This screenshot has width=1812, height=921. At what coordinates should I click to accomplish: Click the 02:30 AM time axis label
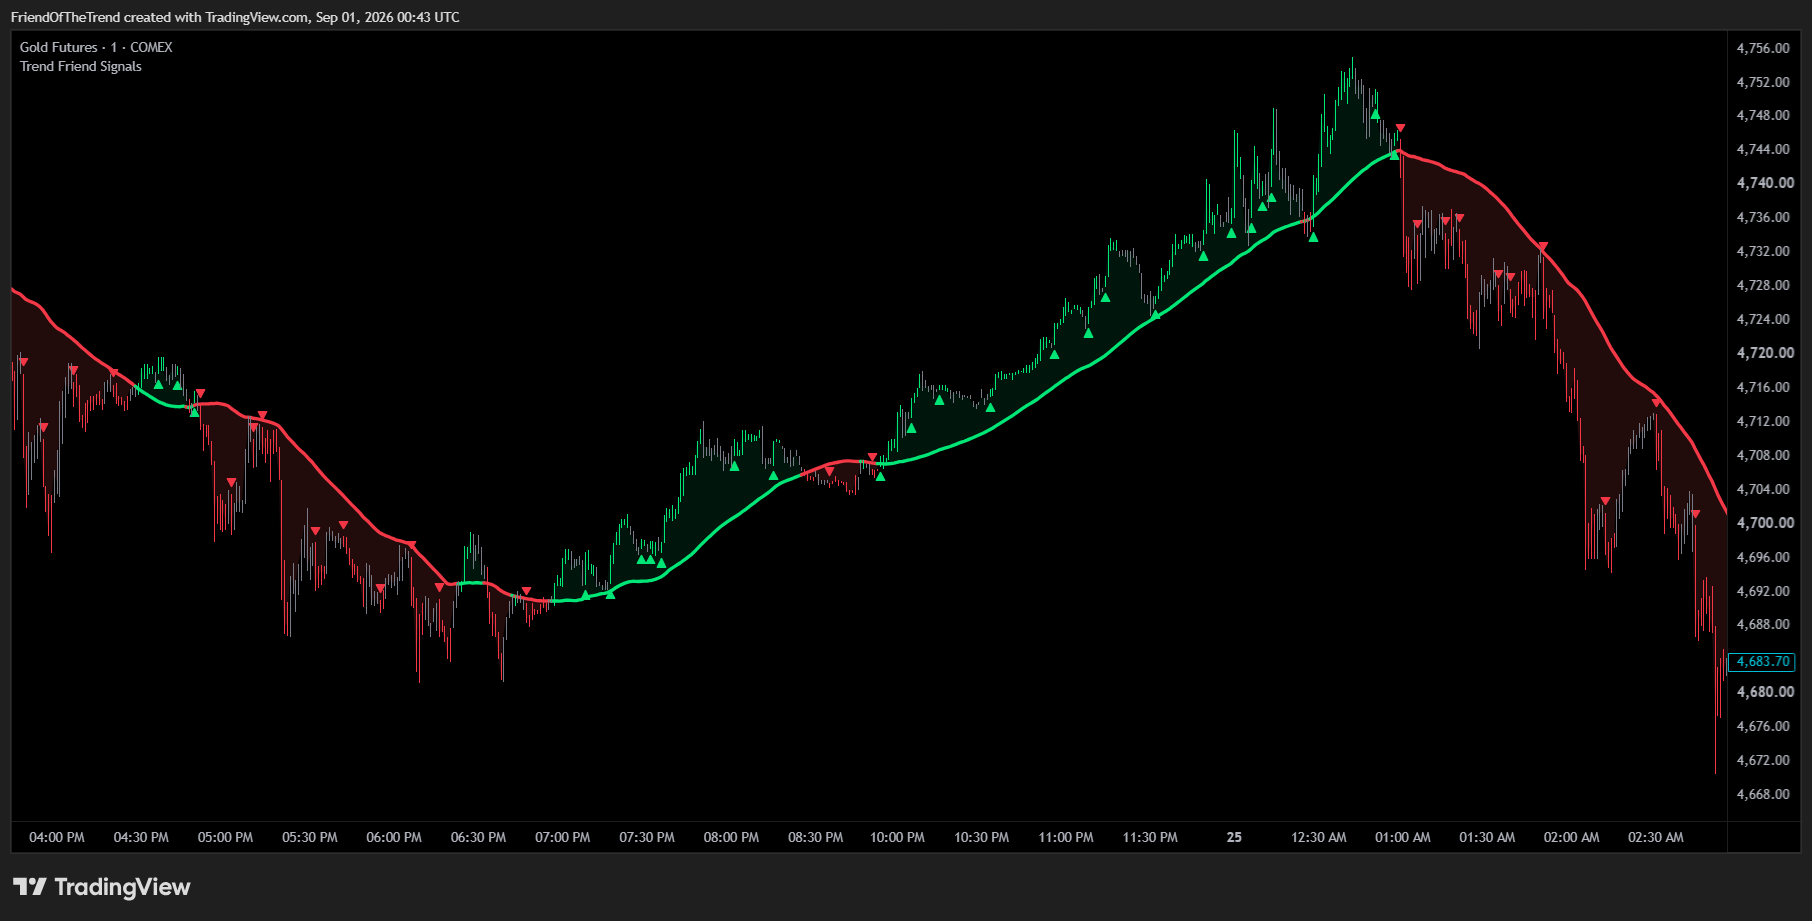point(1656,837)
